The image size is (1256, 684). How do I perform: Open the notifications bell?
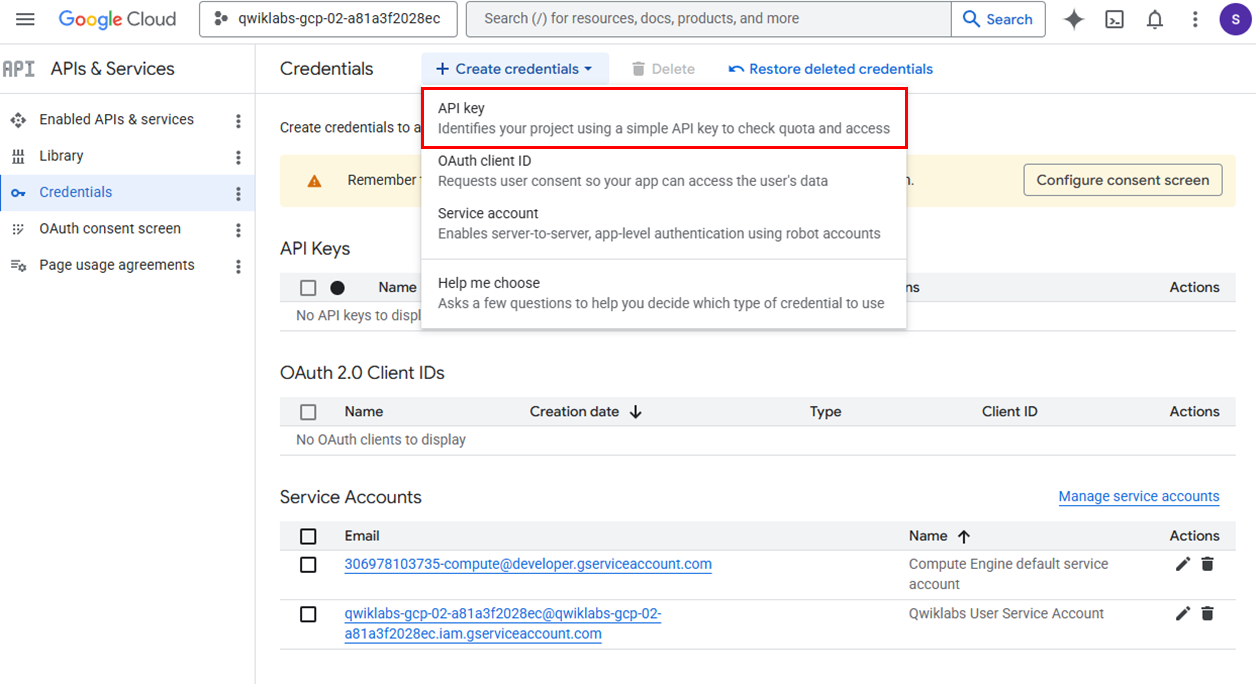coord(1155,19)
